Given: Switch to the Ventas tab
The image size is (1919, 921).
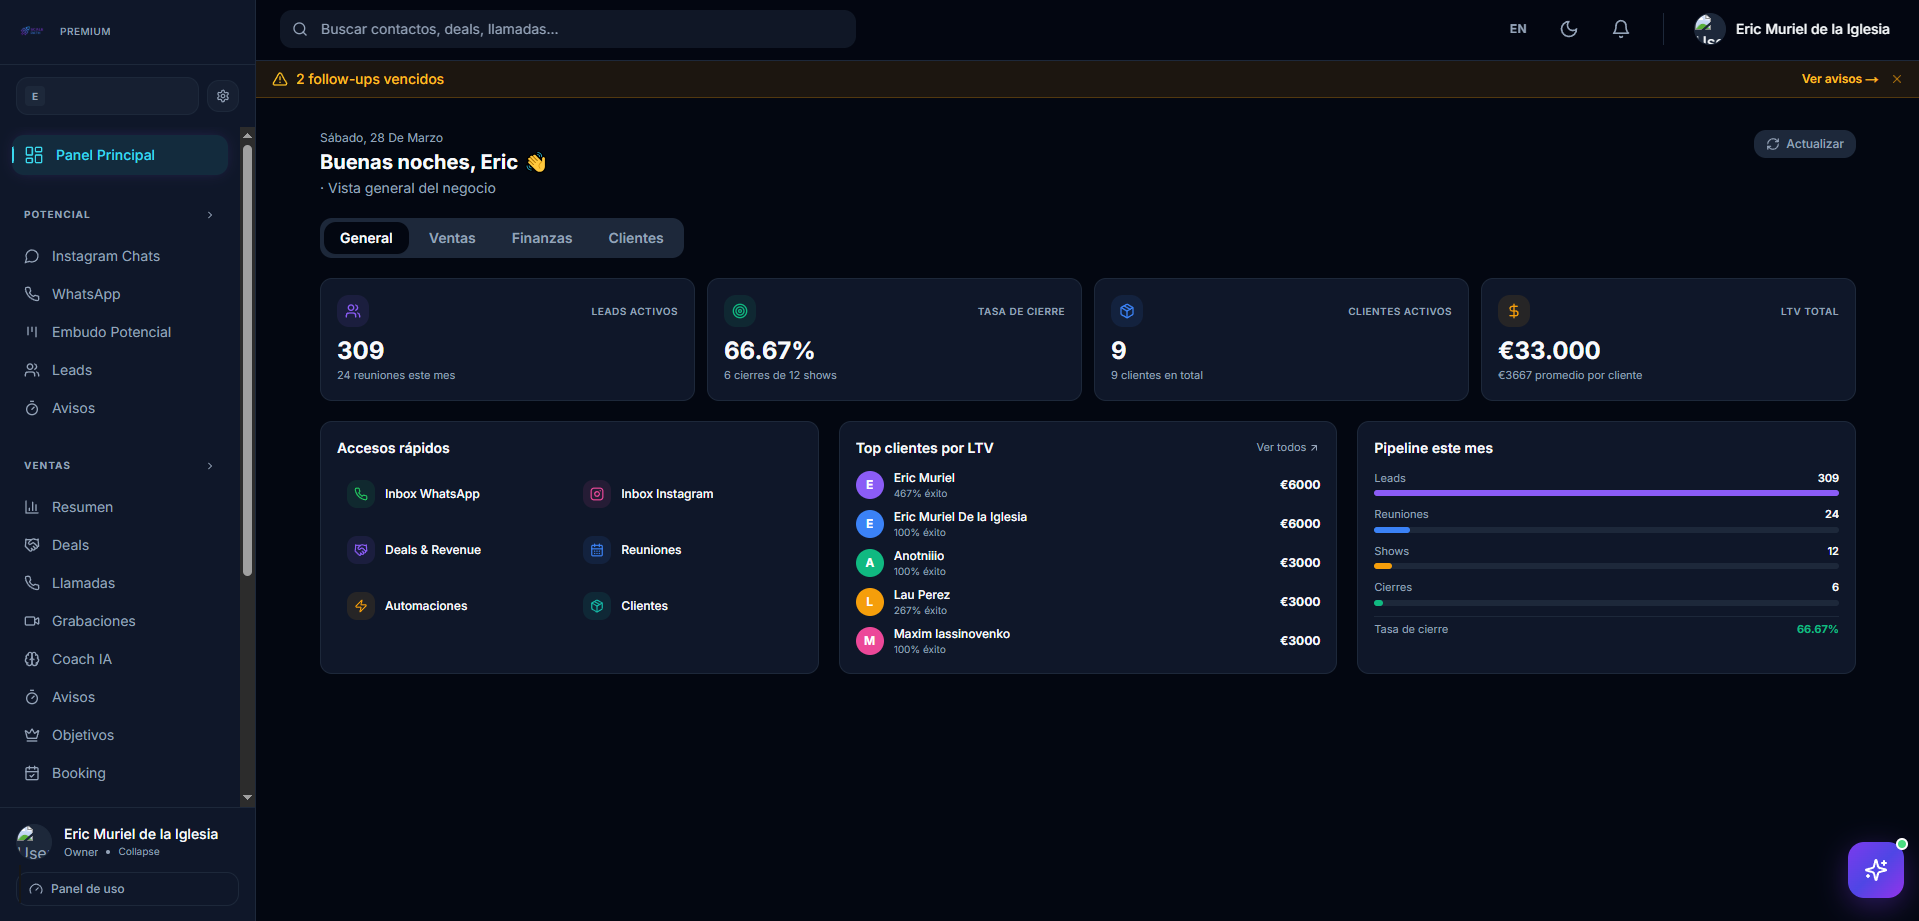Looking at the screenshot, I should (452, 238).
